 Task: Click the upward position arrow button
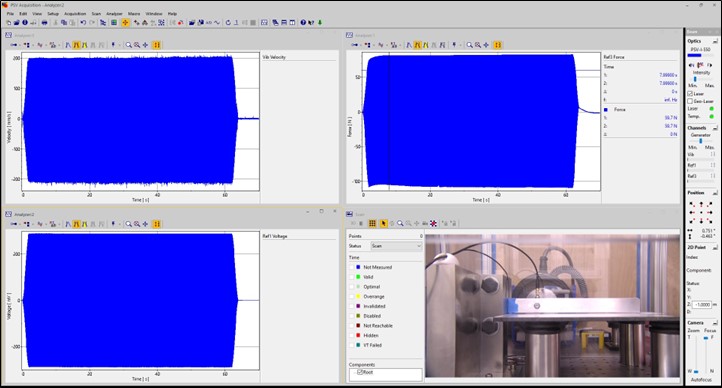(701, 204)
